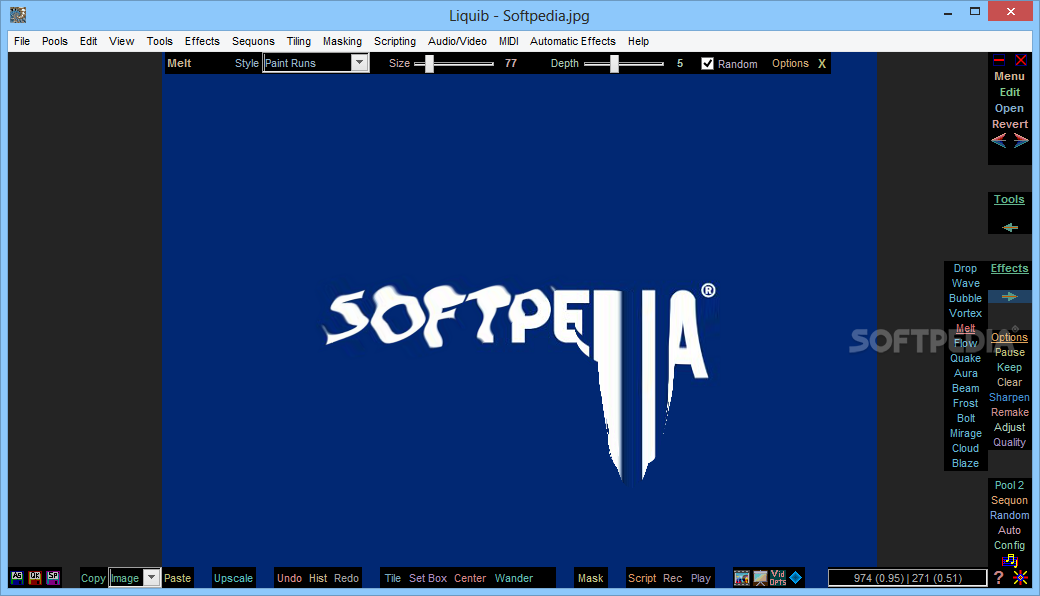Open the Masking menu
The width and height of the screenshot is (1040, 596).
[342, 41]
